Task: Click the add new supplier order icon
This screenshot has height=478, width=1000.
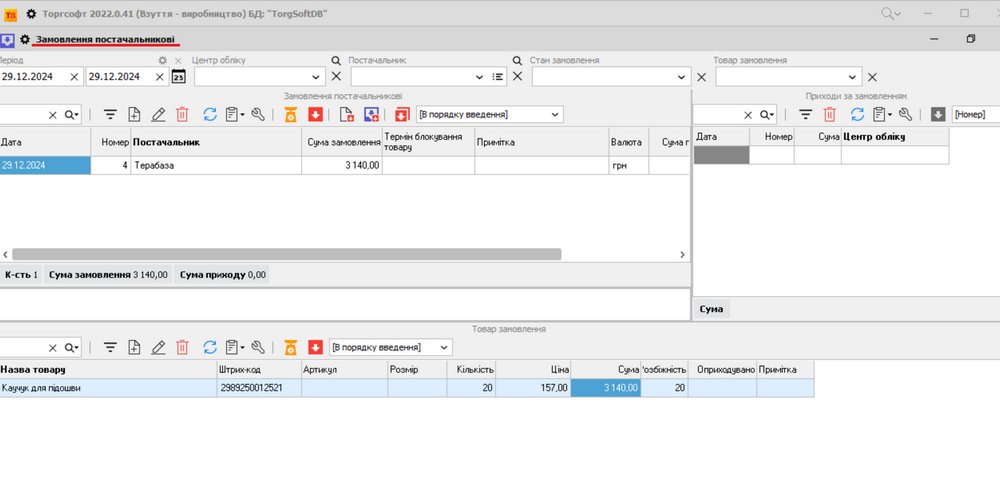Action: (134, 115)
